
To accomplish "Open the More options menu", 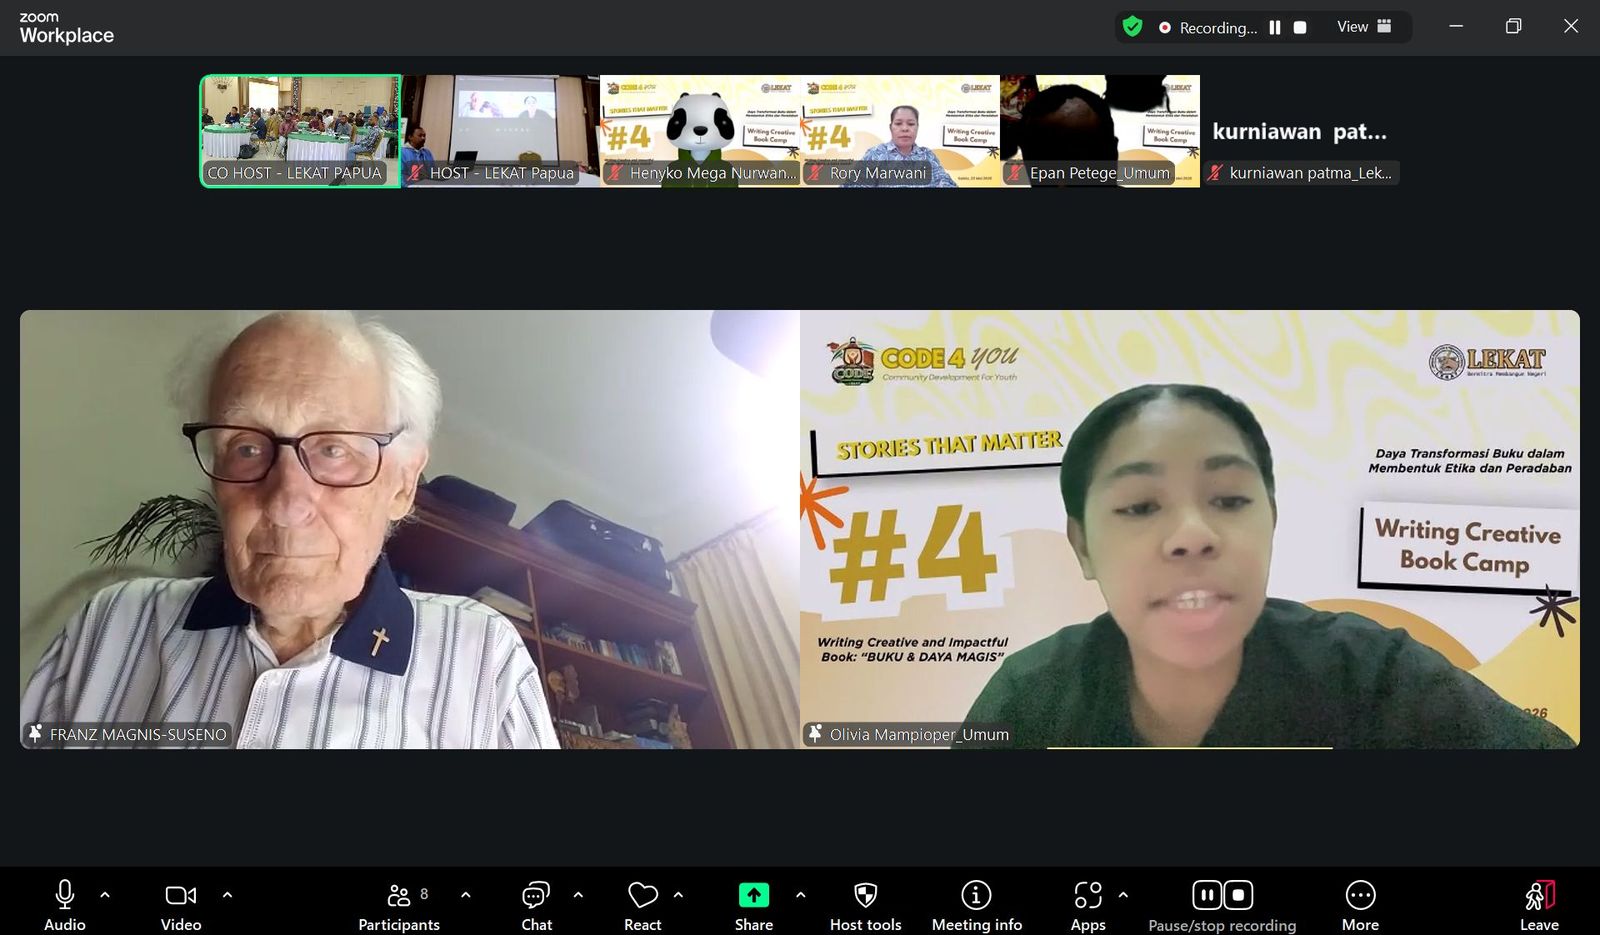I will point(1360,906).
